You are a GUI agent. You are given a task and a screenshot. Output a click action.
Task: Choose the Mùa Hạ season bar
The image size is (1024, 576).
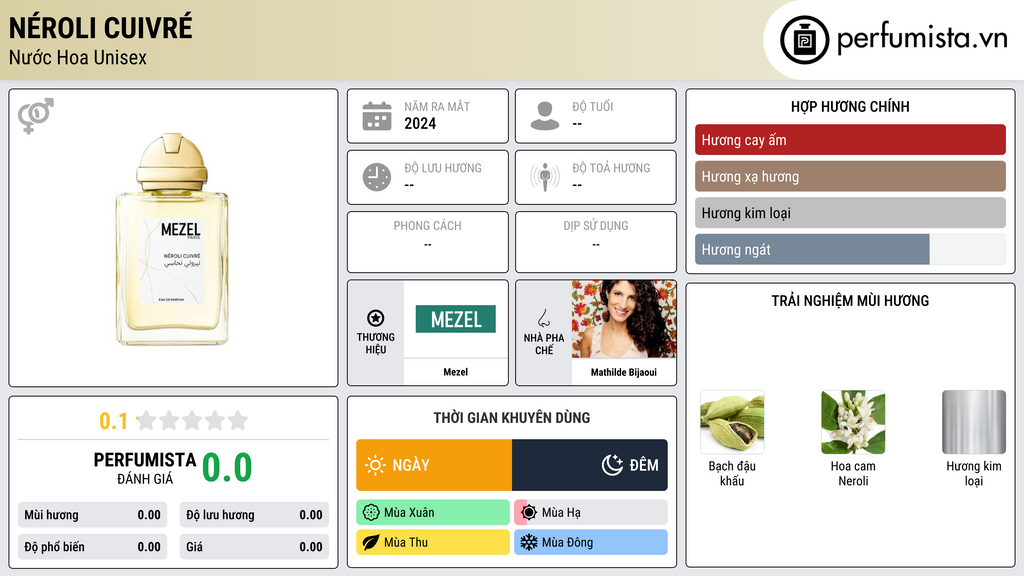coord(591,513)
